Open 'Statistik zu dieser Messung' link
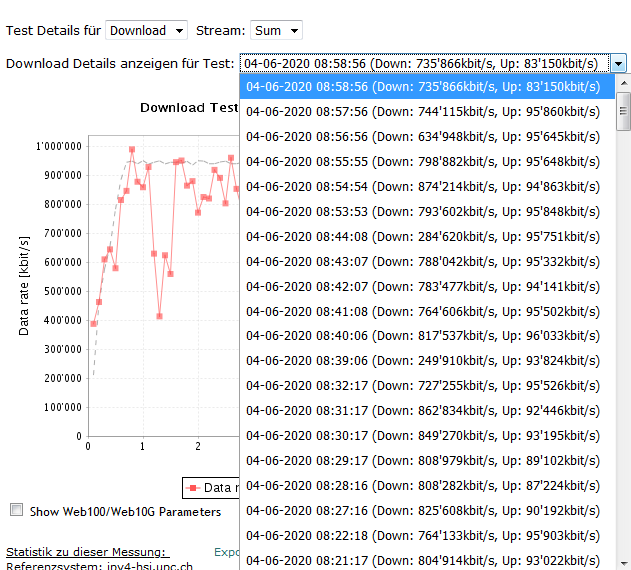The width and height of the screenshot is (631, 570). pyautogui.click(x=87, y=552)
